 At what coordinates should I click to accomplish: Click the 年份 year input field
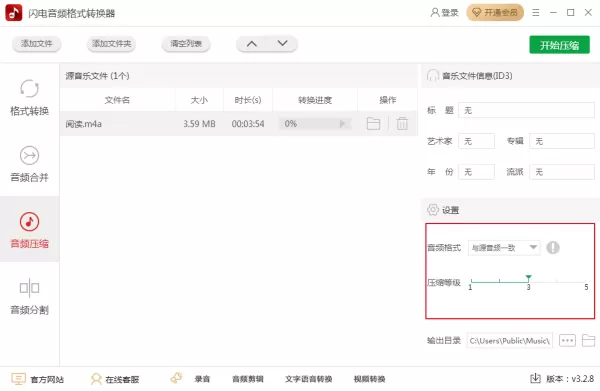tap(476, 172)
